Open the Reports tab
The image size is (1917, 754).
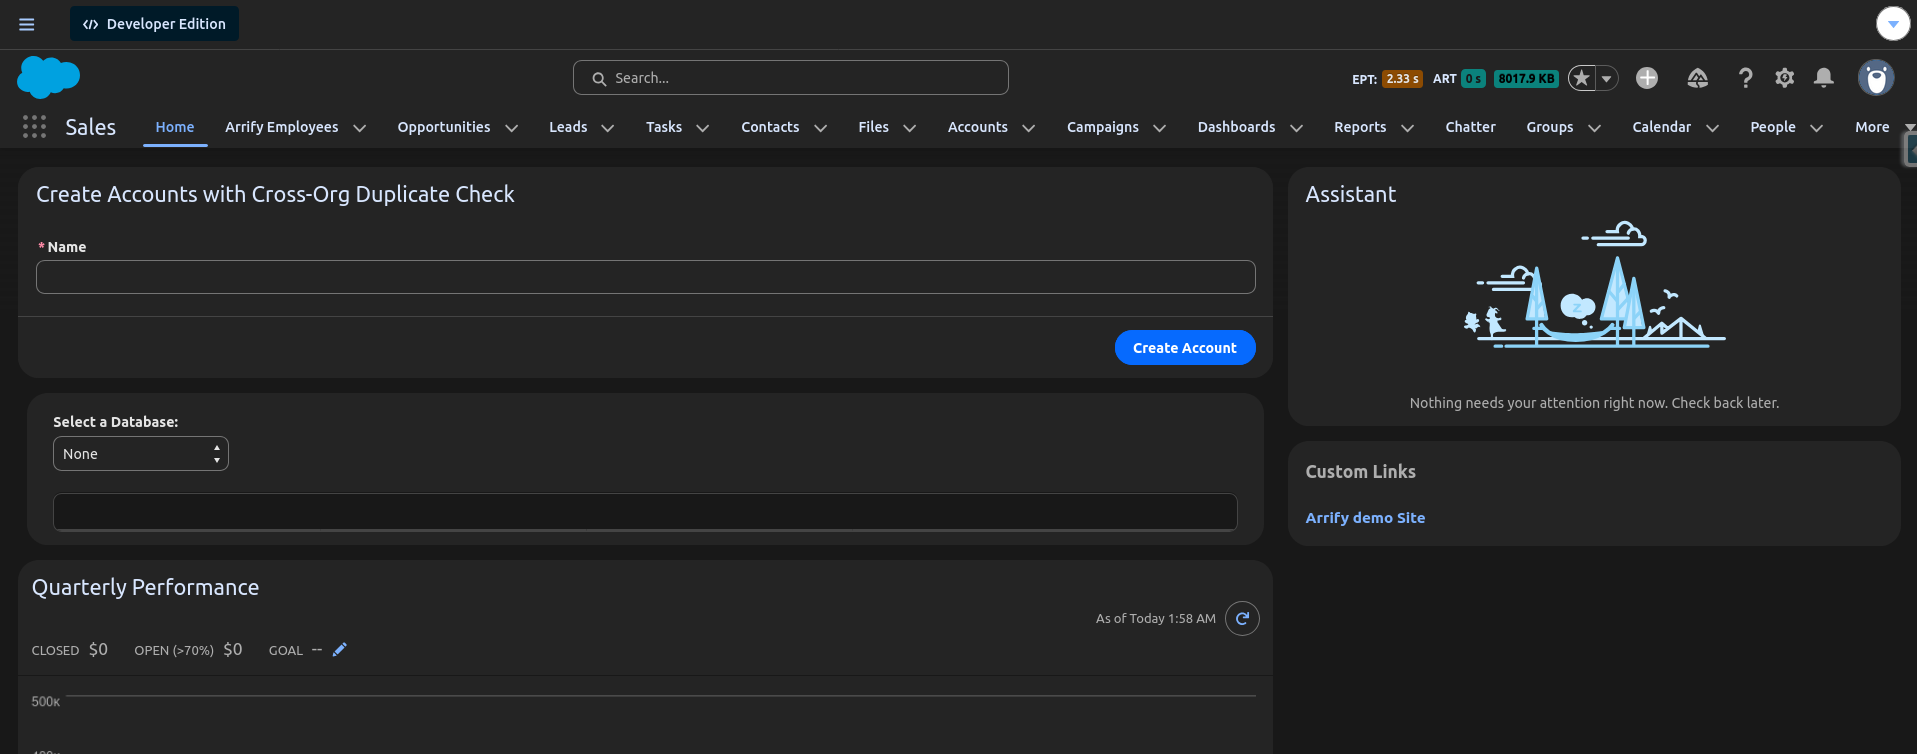(1360, 127)
